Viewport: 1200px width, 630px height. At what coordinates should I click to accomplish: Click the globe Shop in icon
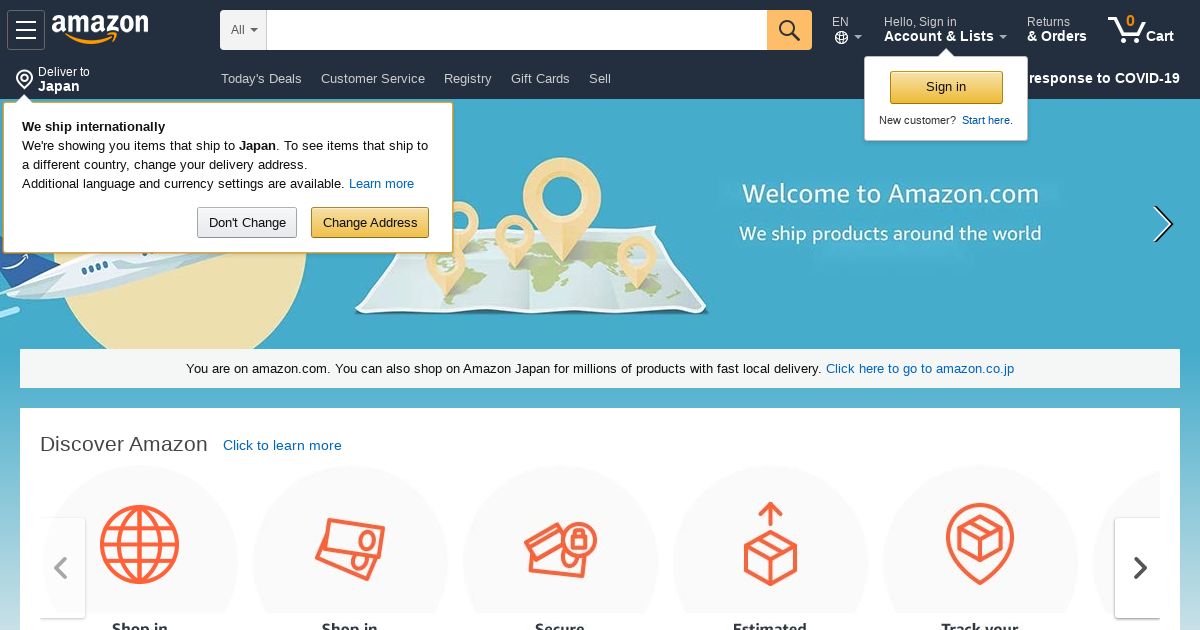[139, 544]
